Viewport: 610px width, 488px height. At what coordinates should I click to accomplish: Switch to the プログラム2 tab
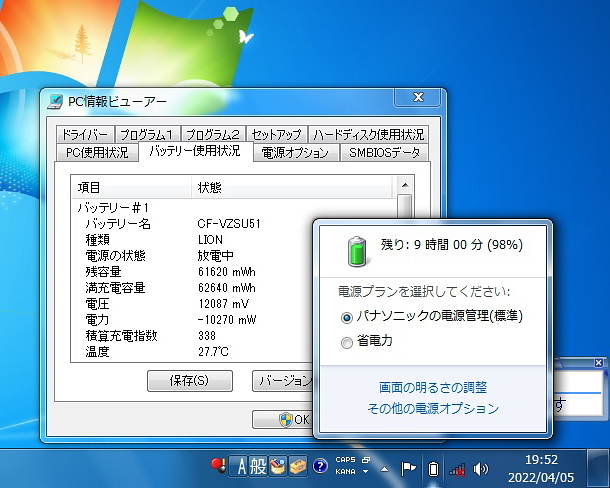[x=213, y=135]
